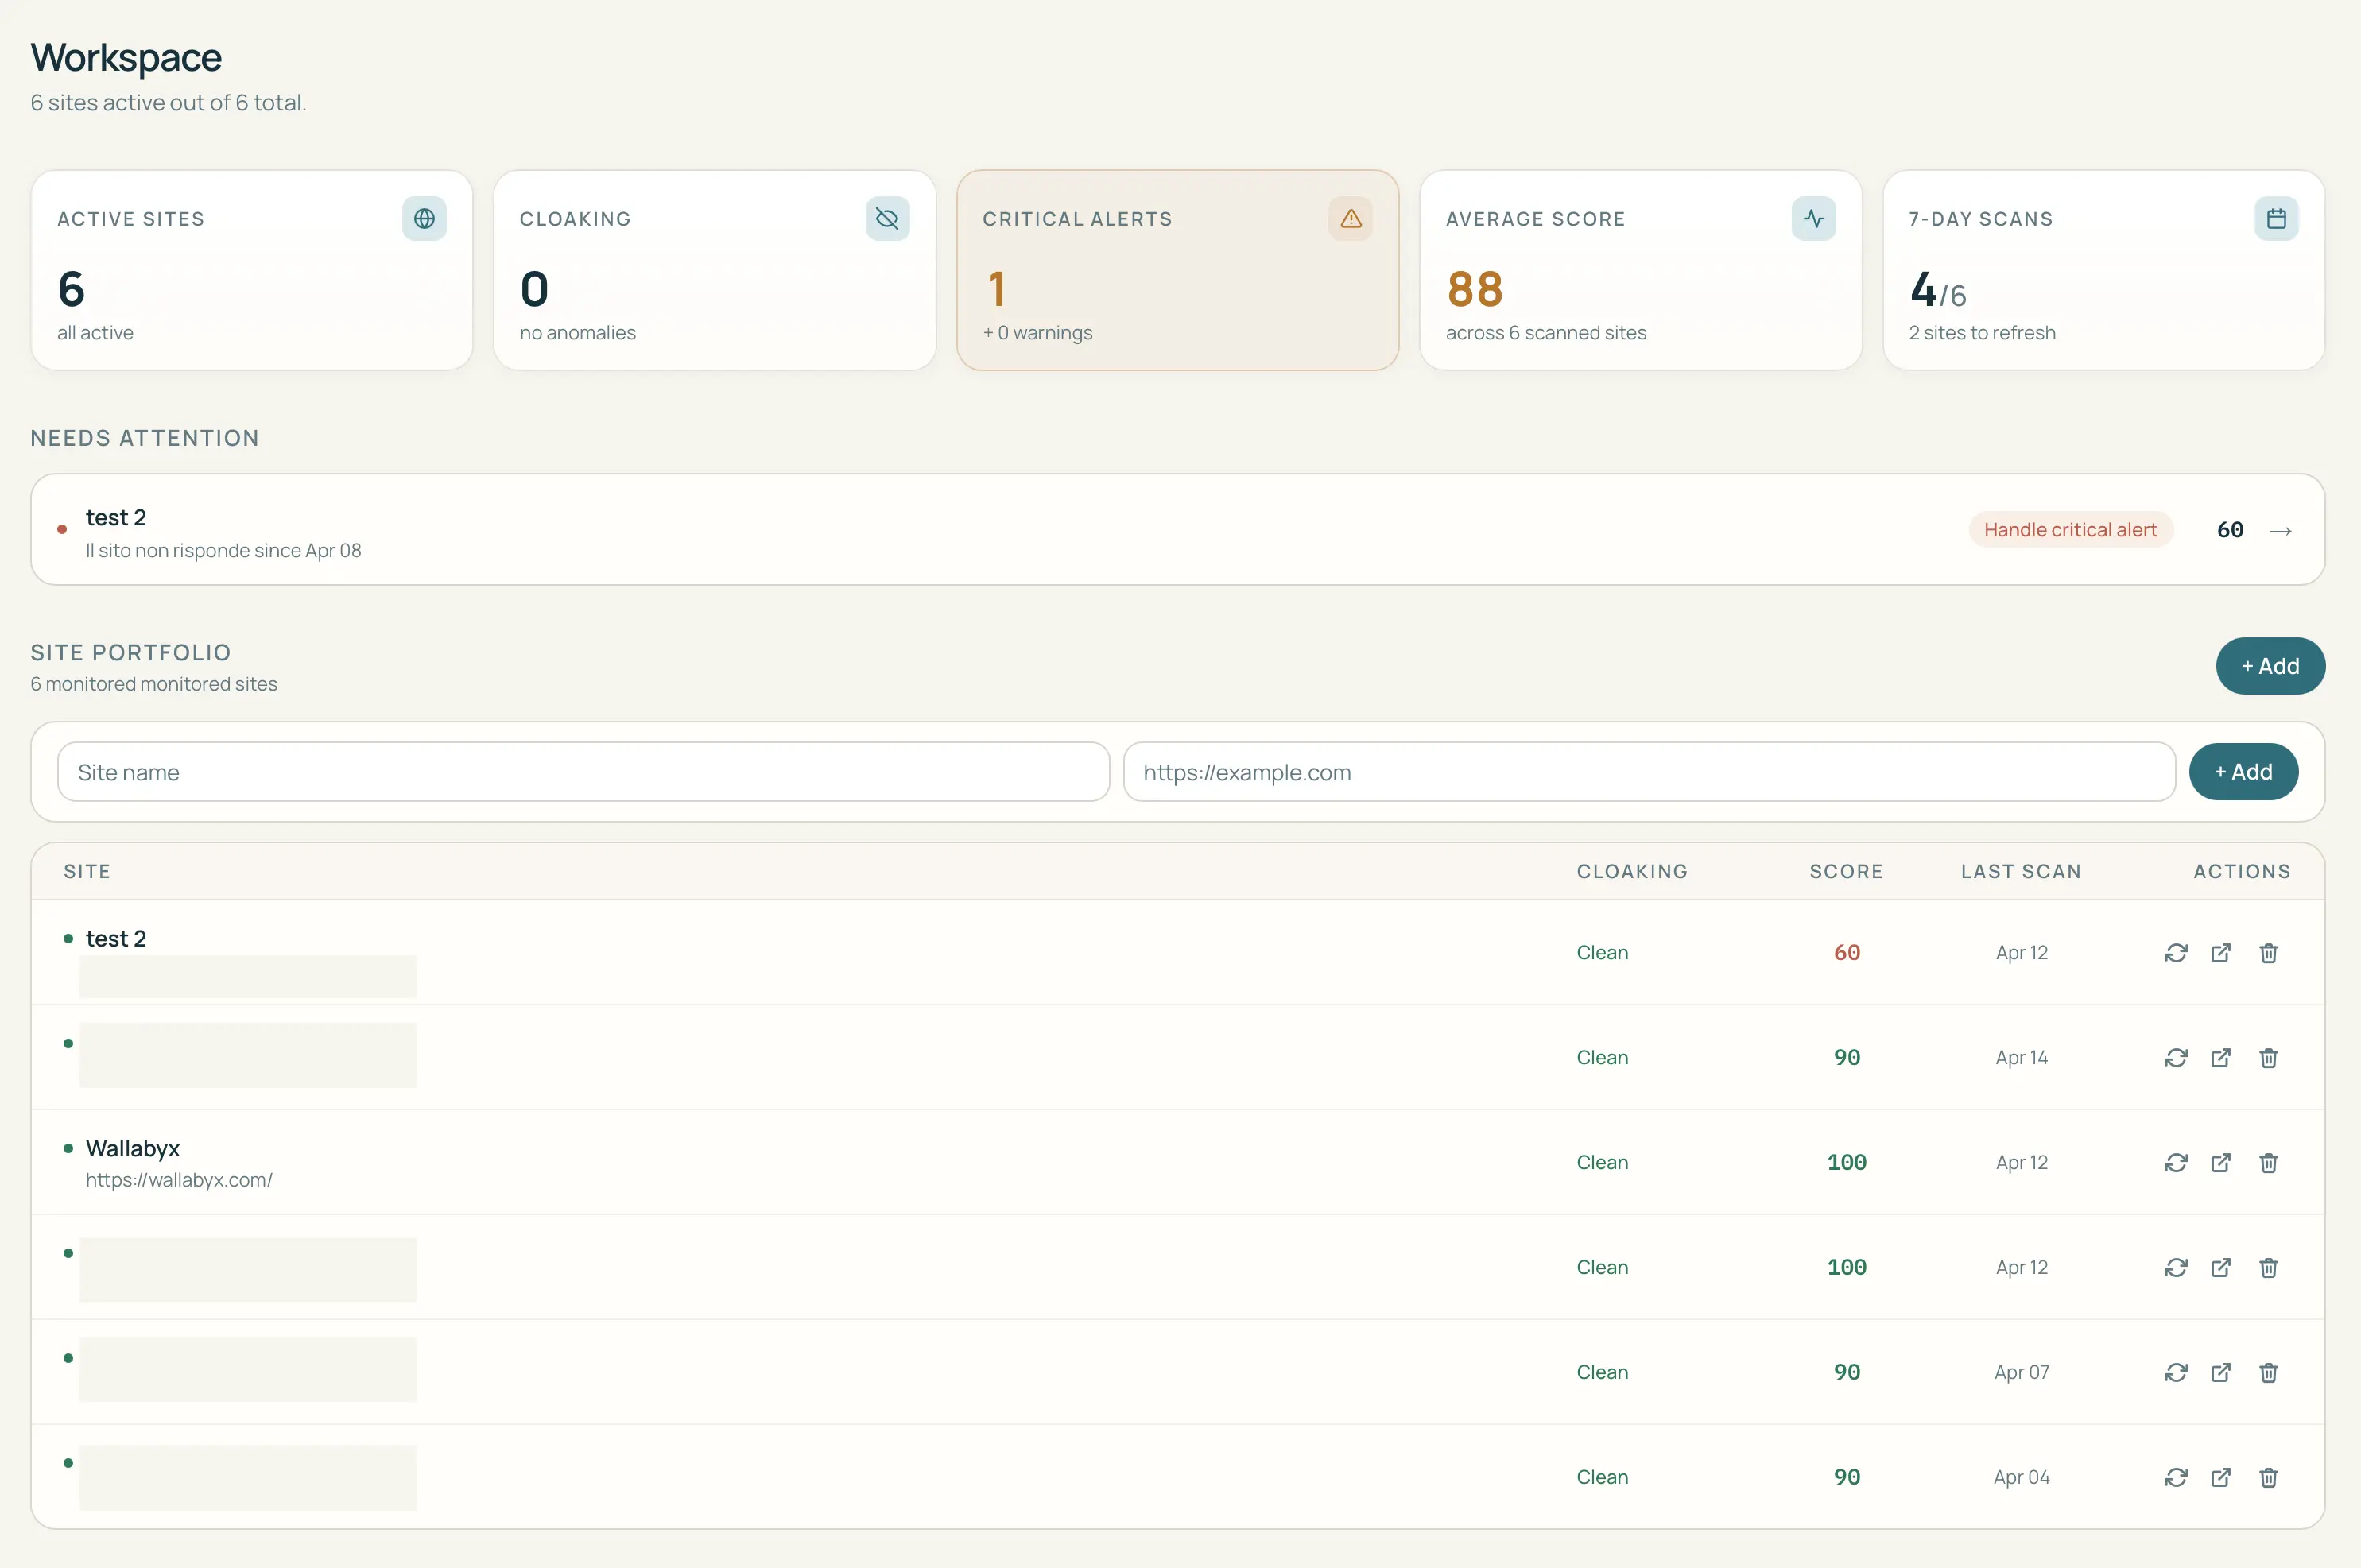The width and height of the screenshot is (2361, 1568).
Task: Open the Apr 07 site externally
Action: pyautogui.click(x=2221, y=1372)
